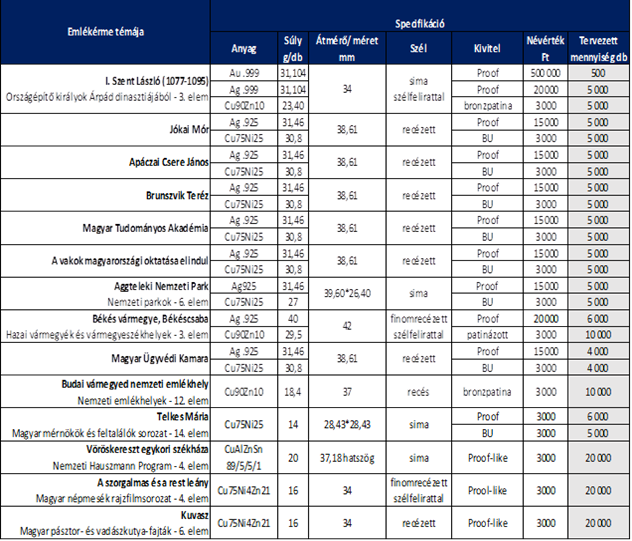The height and width of the screenshot is (541, 632).
Task: Click the '40' weight cell
Action: 293,319
